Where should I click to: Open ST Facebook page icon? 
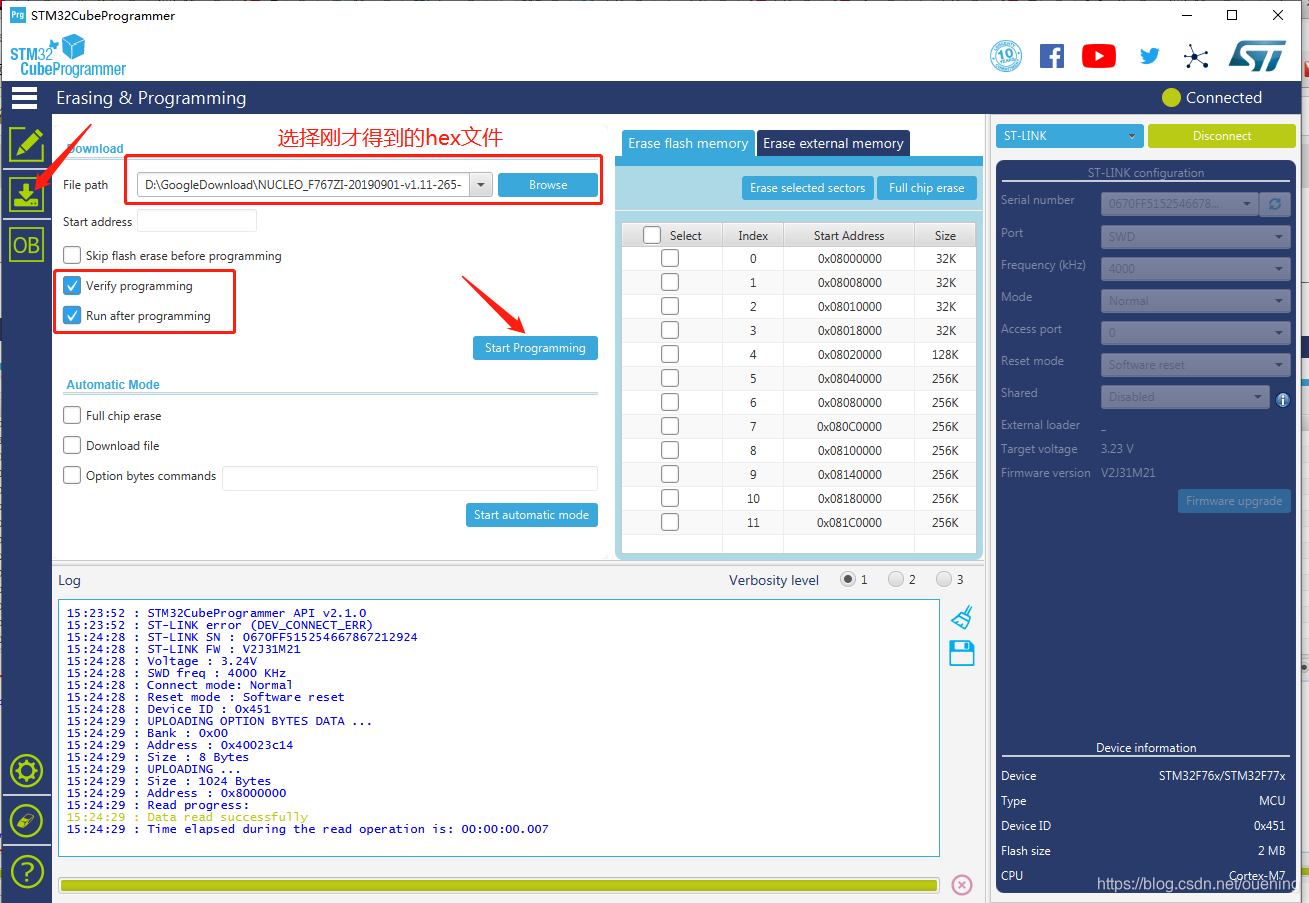click(1052, 56)
